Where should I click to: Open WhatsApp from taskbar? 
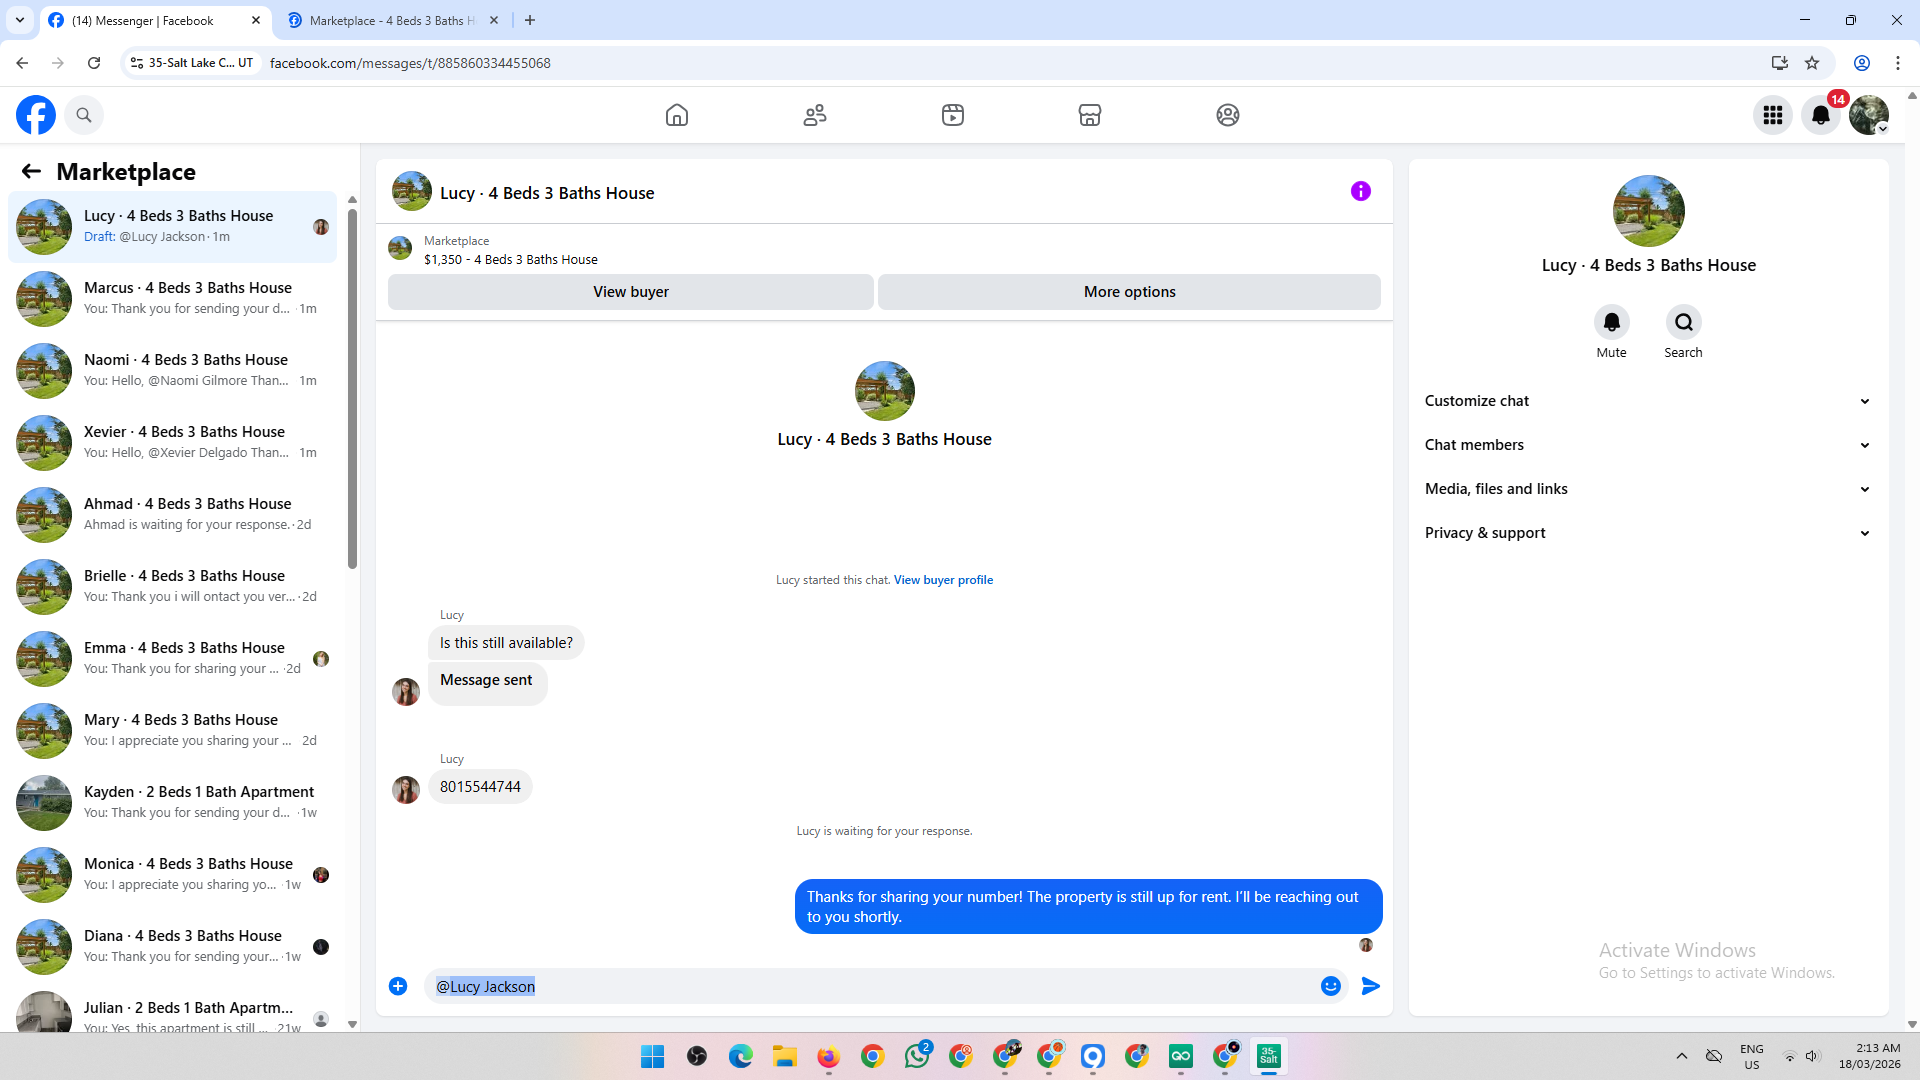pos(917,1056)
